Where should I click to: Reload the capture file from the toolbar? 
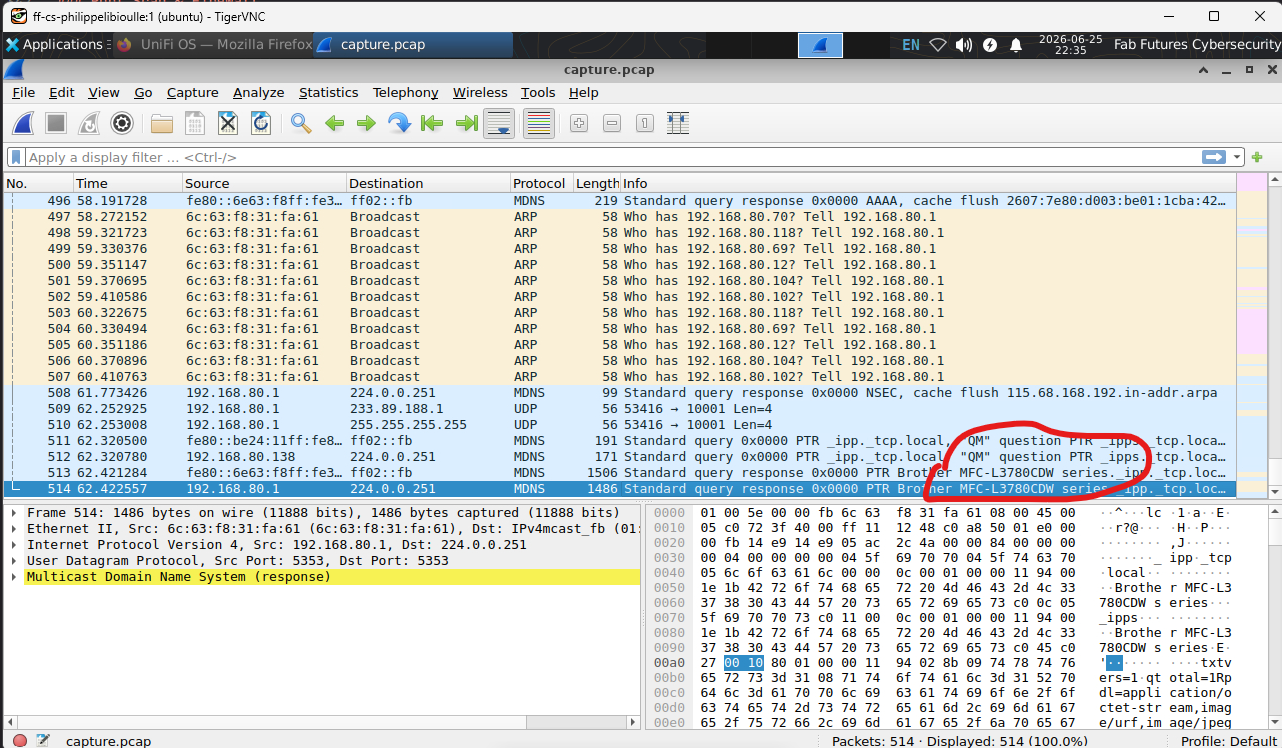(260, 123)
